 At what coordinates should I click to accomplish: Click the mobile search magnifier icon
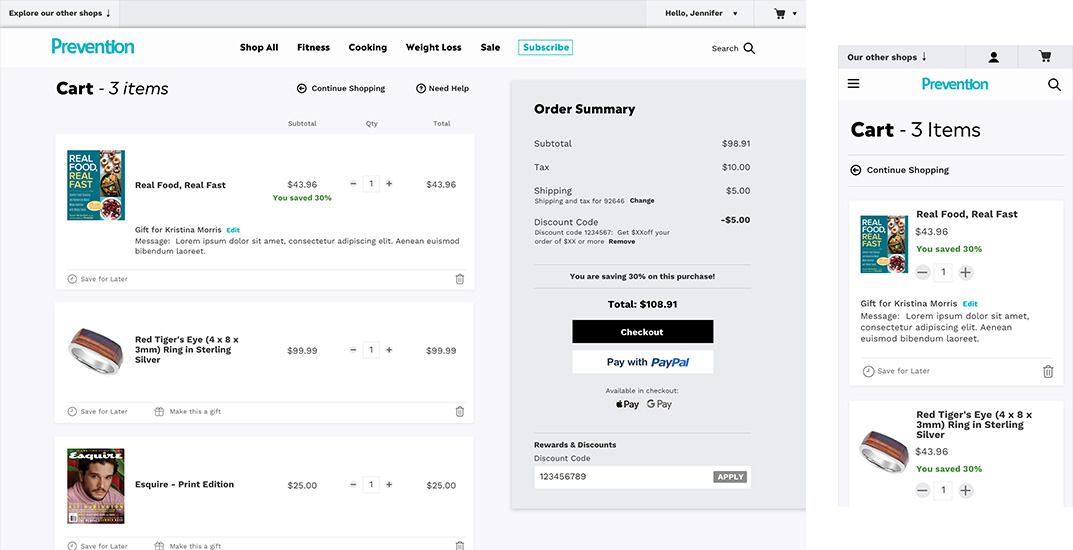[1054, 85]
